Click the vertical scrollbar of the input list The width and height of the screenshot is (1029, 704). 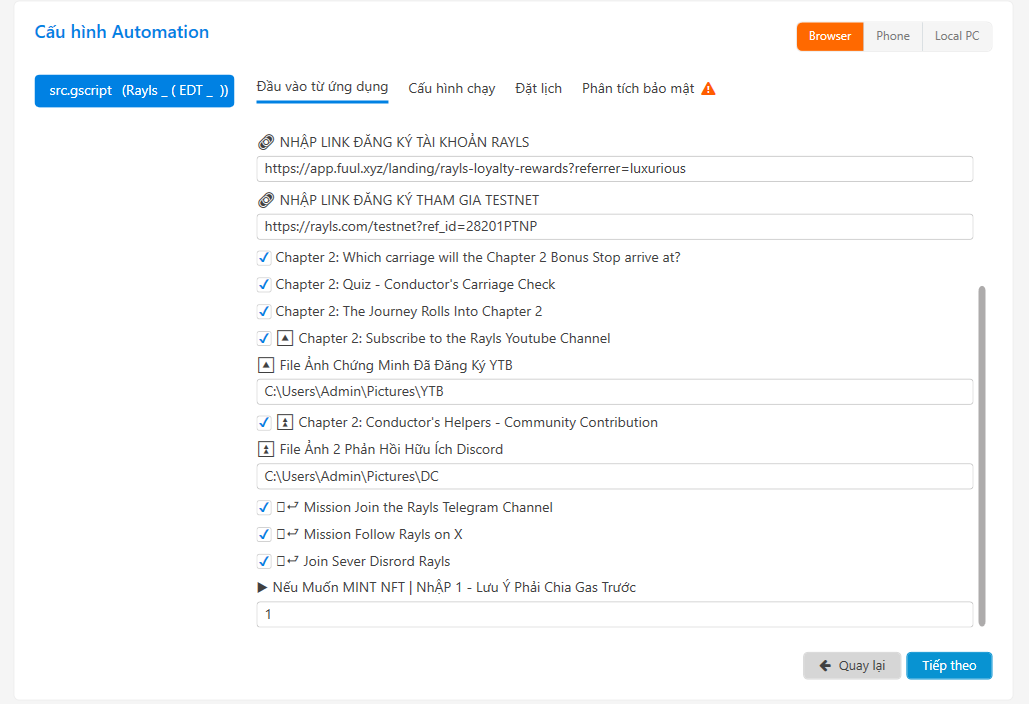click(x=982, y=456)
